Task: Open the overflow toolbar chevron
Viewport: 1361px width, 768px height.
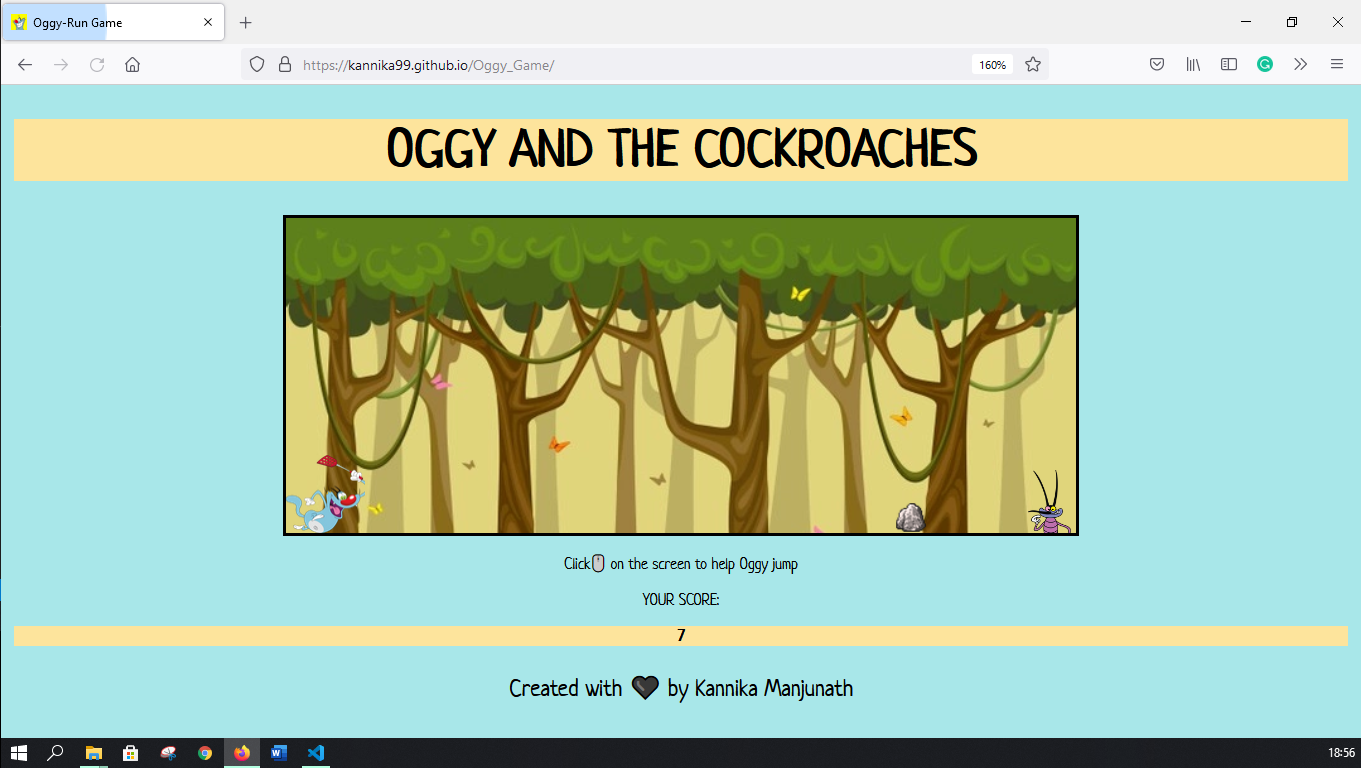Action: 1300,63
